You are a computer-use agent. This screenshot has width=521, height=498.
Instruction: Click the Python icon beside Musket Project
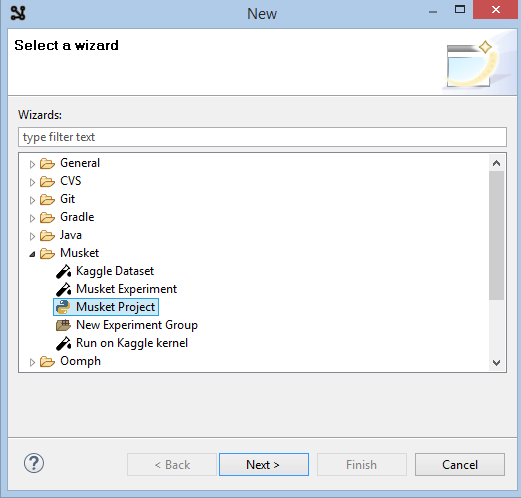[x=63, y=307]
